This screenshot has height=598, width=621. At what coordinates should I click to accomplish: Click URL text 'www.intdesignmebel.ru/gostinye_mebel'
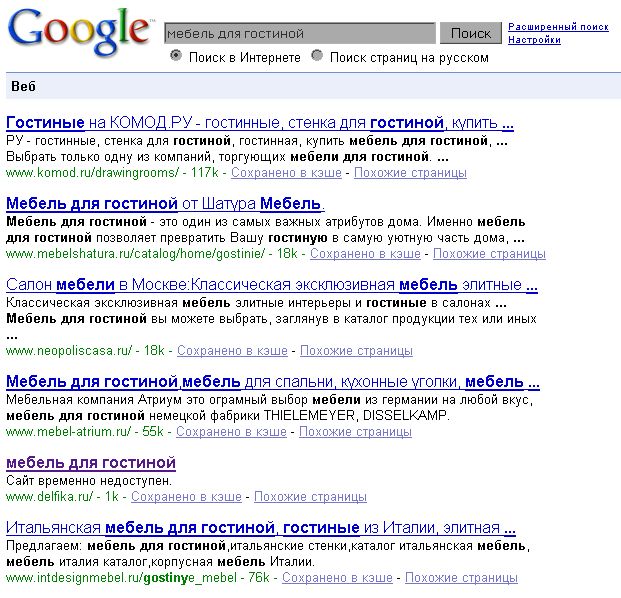[x=122, y=578]
